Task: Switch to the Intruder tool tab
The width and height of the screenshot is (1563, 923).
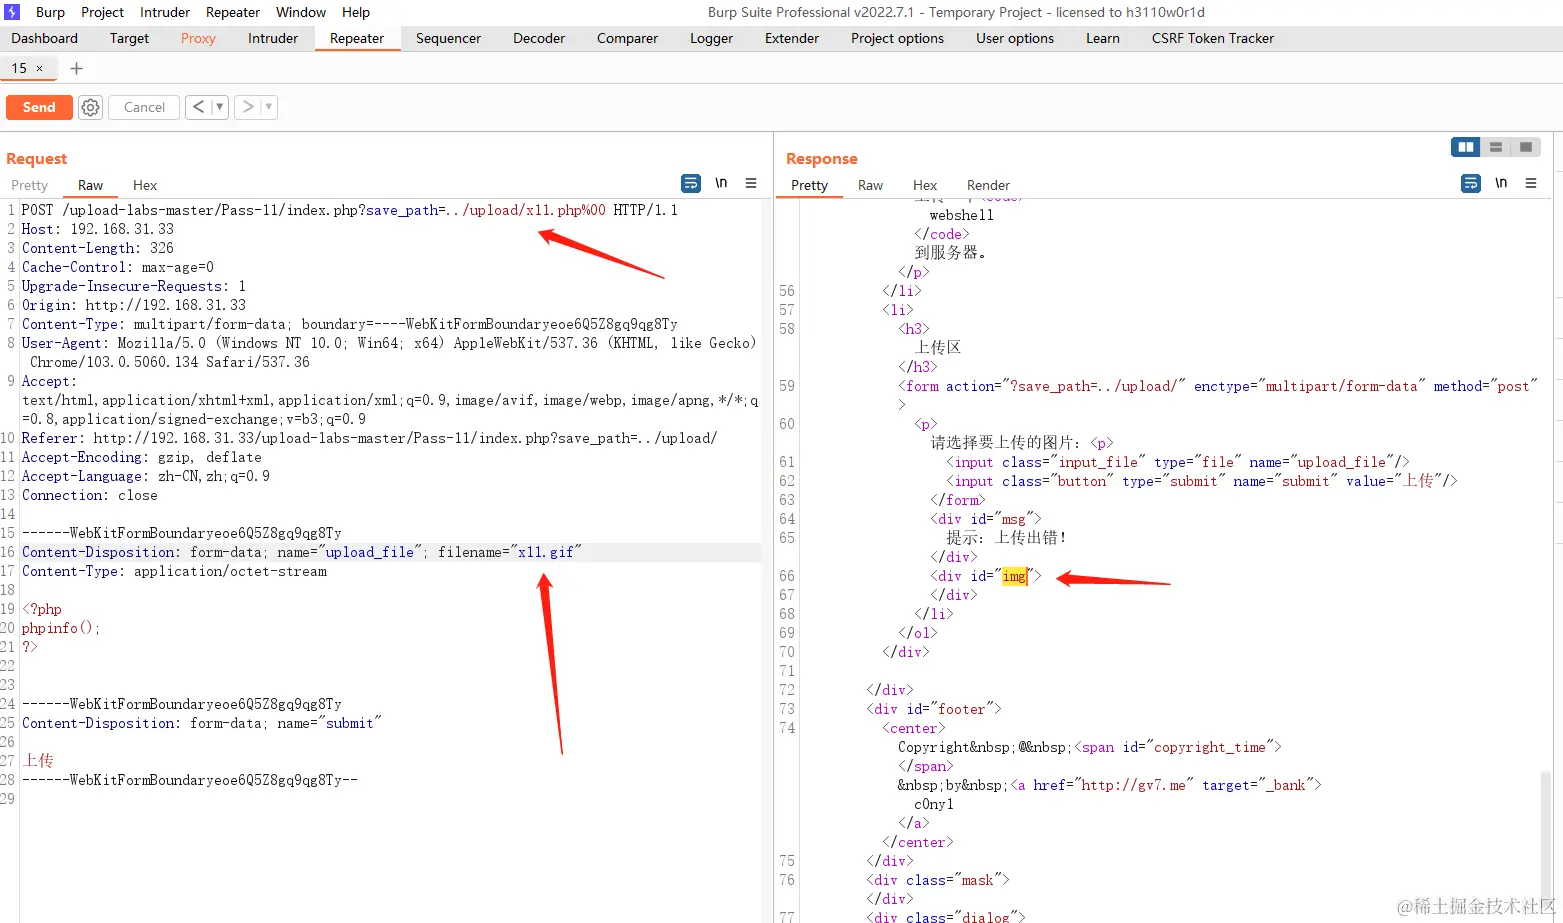Action: [273, 38]
